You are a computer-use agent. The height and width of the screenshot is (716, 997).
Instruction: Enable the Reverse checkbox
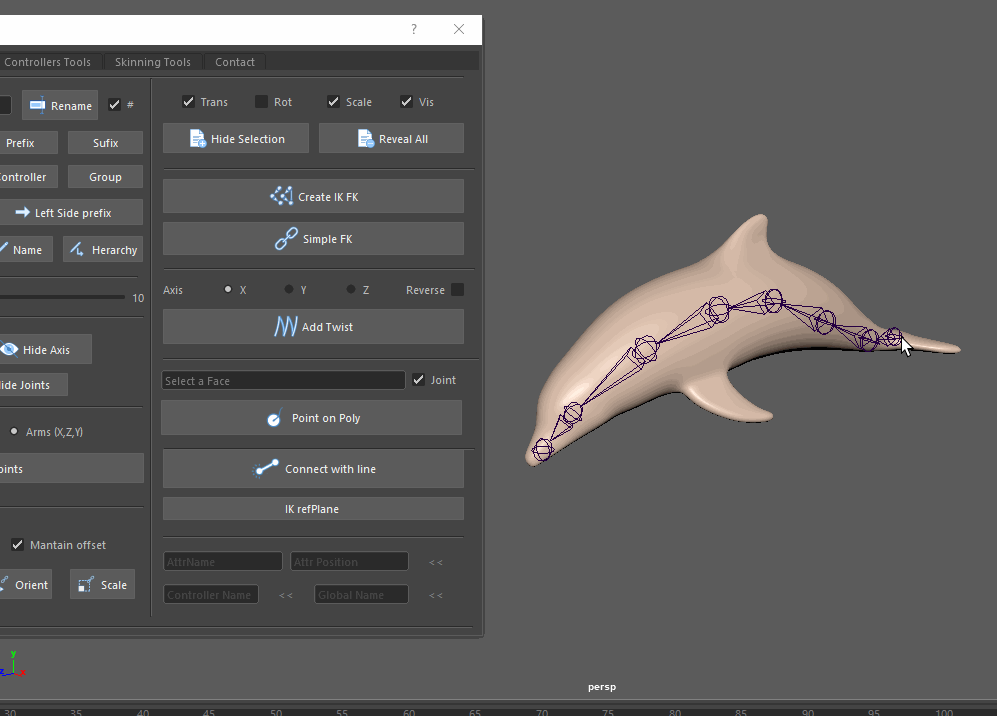(457, 290)
